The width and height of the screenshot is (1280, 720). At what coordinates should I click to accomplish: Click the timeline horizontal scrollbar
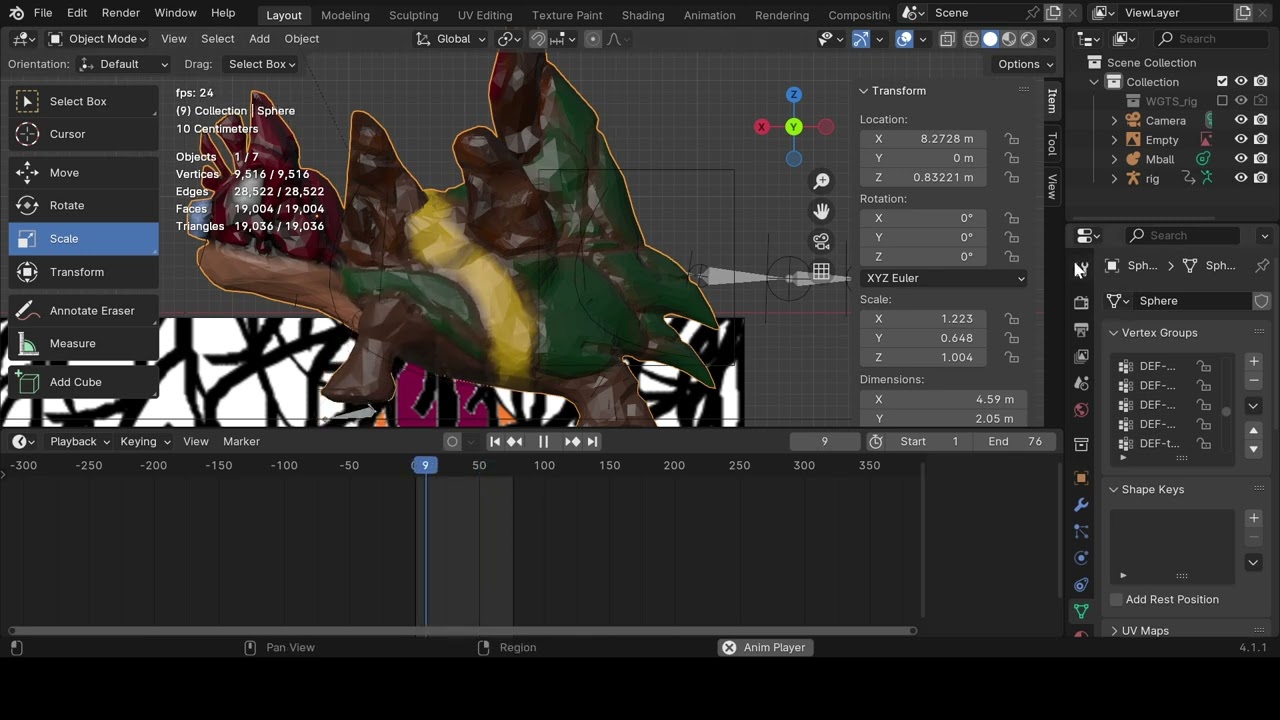[x=463, y=630]
